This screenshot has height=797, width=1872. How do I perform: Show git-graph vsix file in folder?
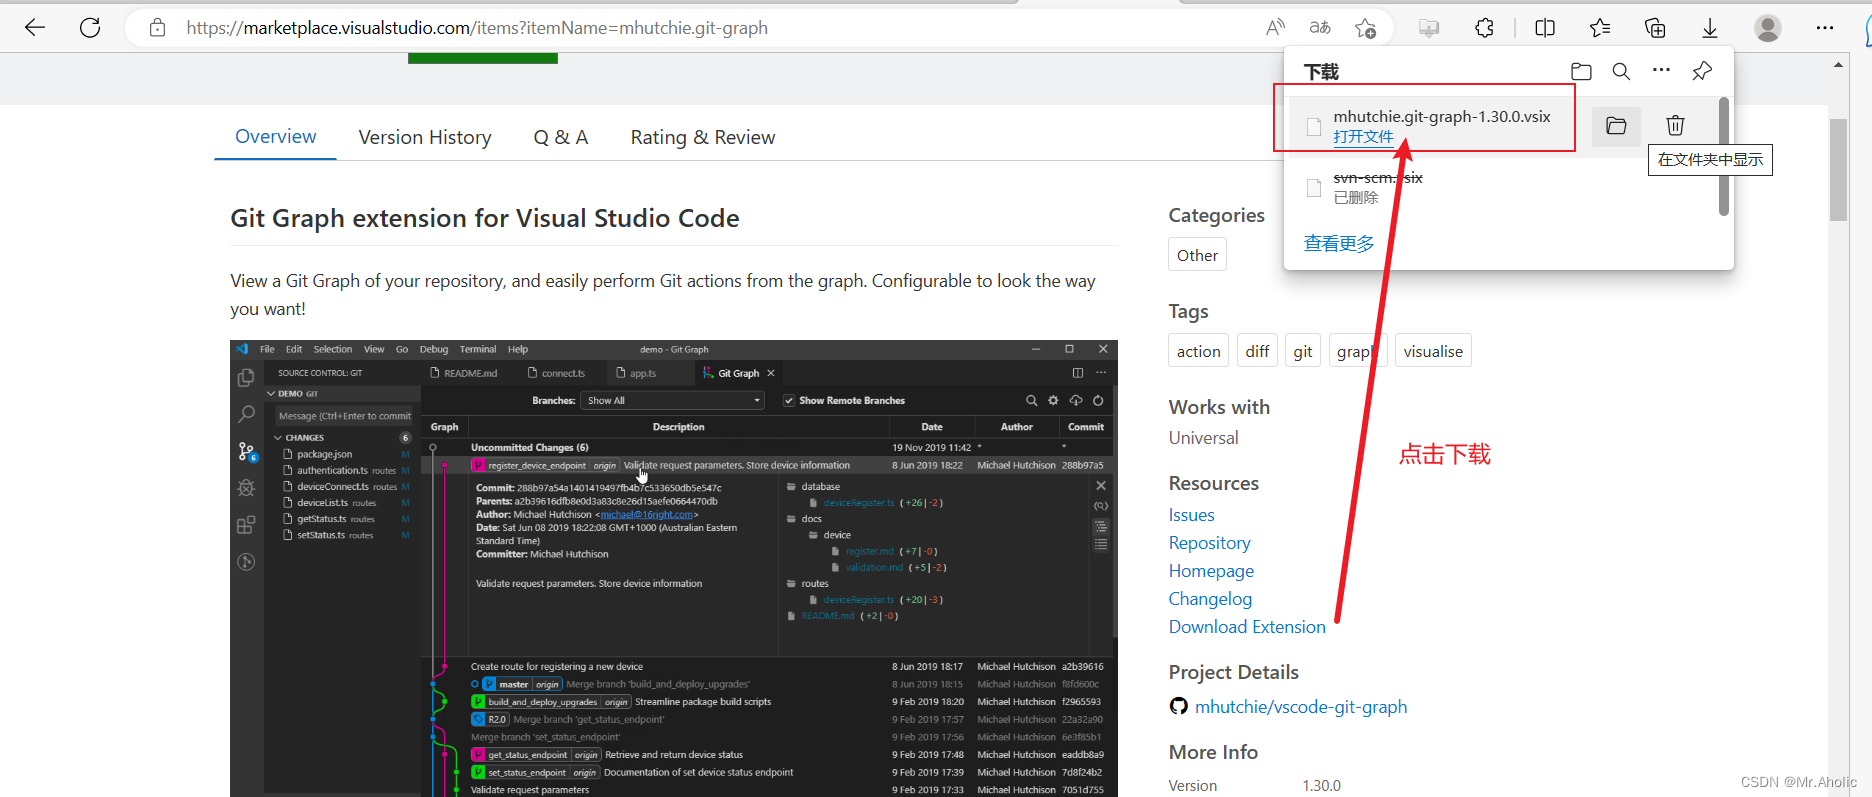point(1616,126)
